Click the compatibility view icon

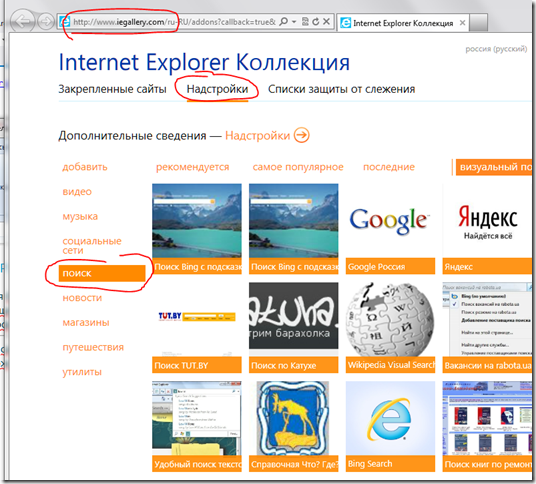pyautogui.click(x=305, y=22)
